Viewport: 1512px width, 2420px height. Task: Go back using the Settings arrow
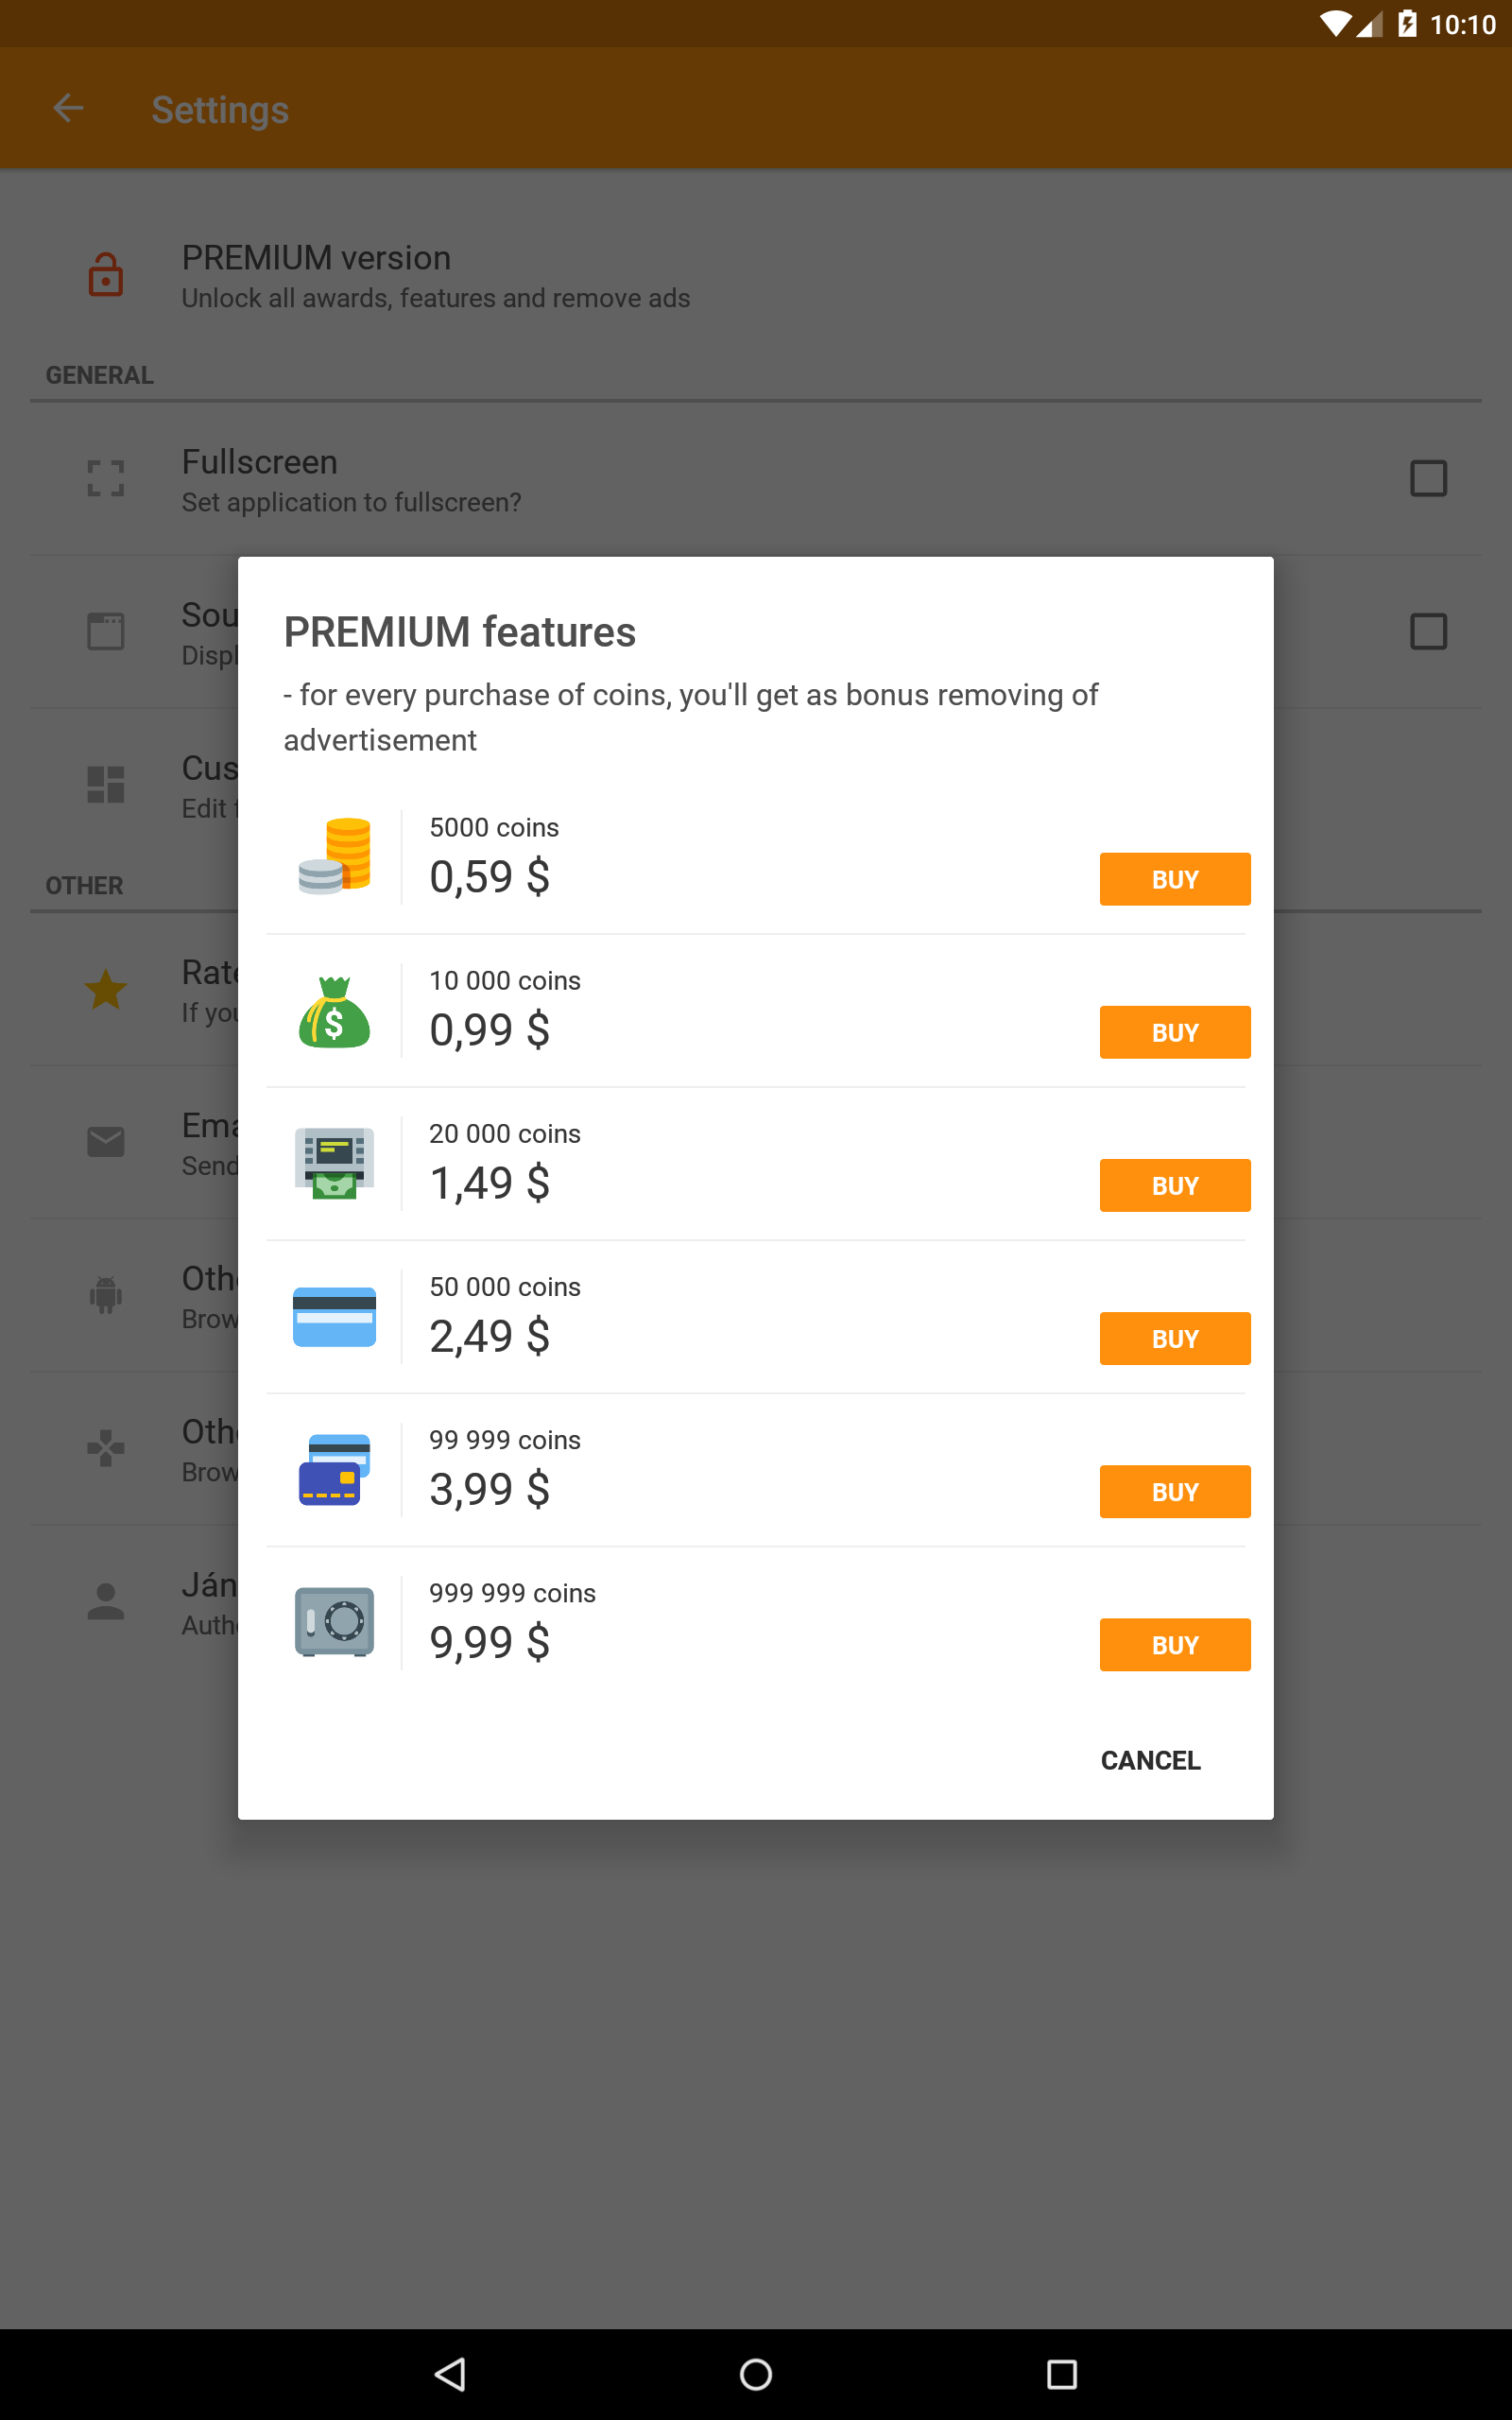(68, 108)
